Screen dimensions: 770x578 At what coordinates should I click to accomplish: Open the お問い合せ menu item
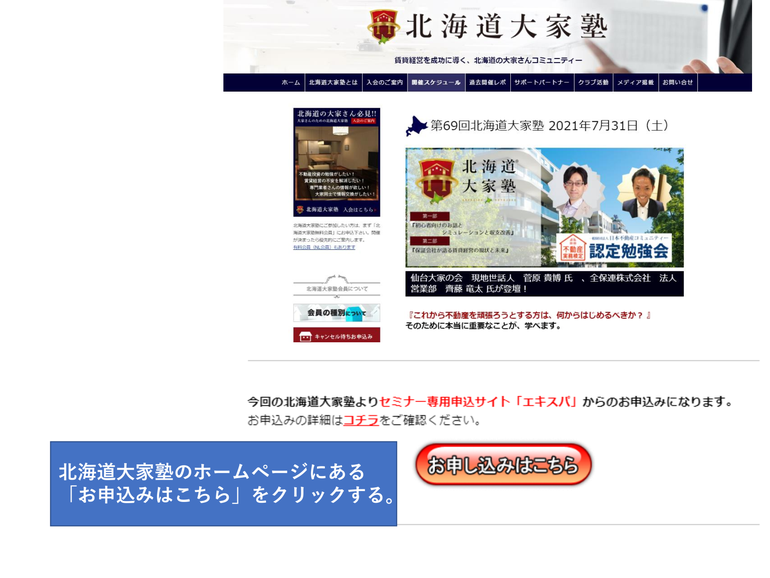[x=678, y=83]
